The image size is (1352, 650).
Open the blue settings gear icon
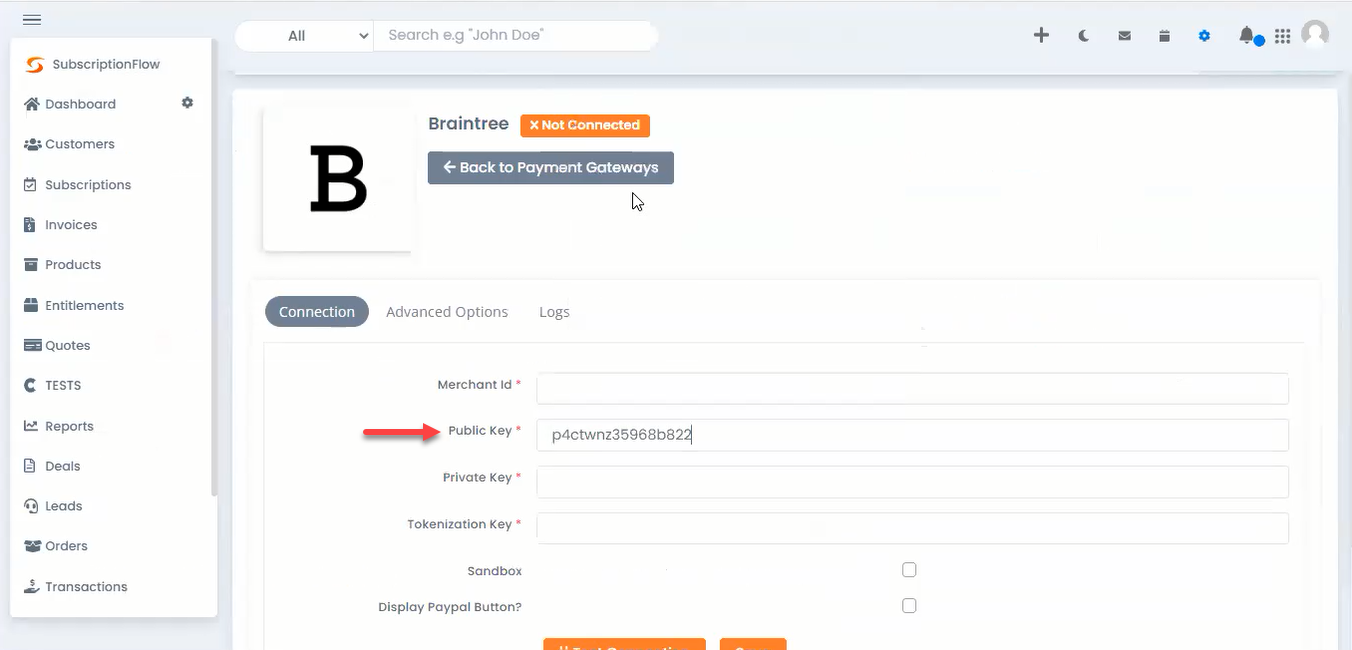coord(1204,36)
